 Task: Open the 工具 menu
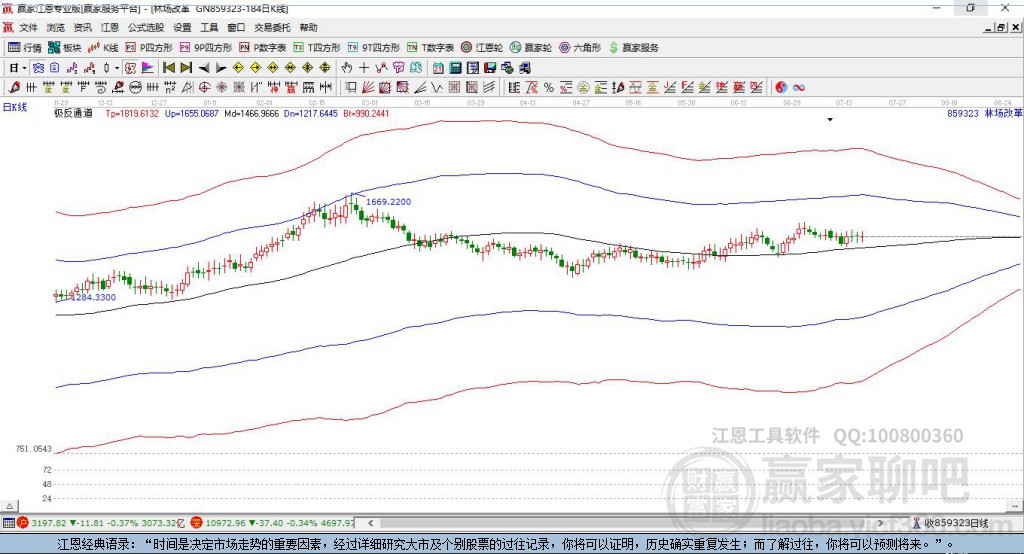click(x=209, y=27)
